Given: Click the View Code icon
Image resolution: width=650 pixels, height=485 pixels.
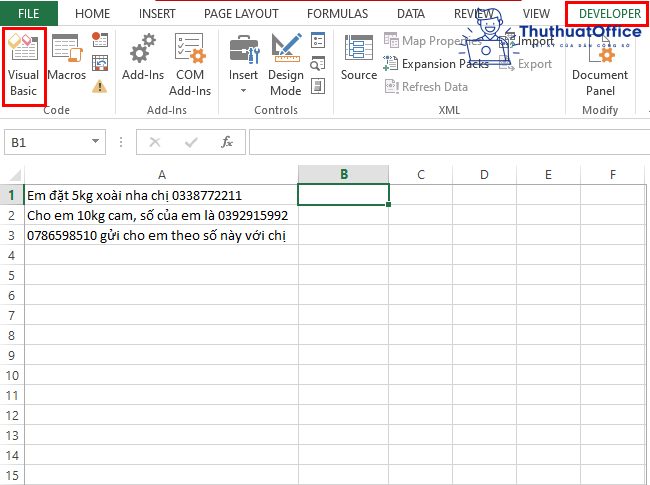Looking at the screenshot, I should [318, 63].
